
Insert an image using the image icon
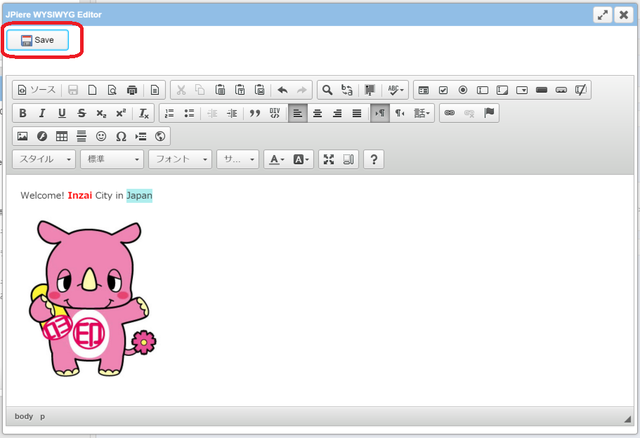pyautogui.click(x=23, y=136)
